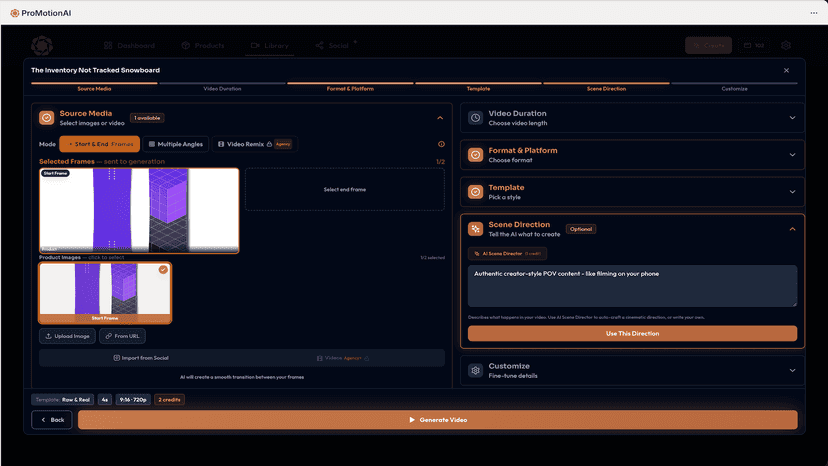
Task: Click the Generate Video button
Action: coord(438,420)
